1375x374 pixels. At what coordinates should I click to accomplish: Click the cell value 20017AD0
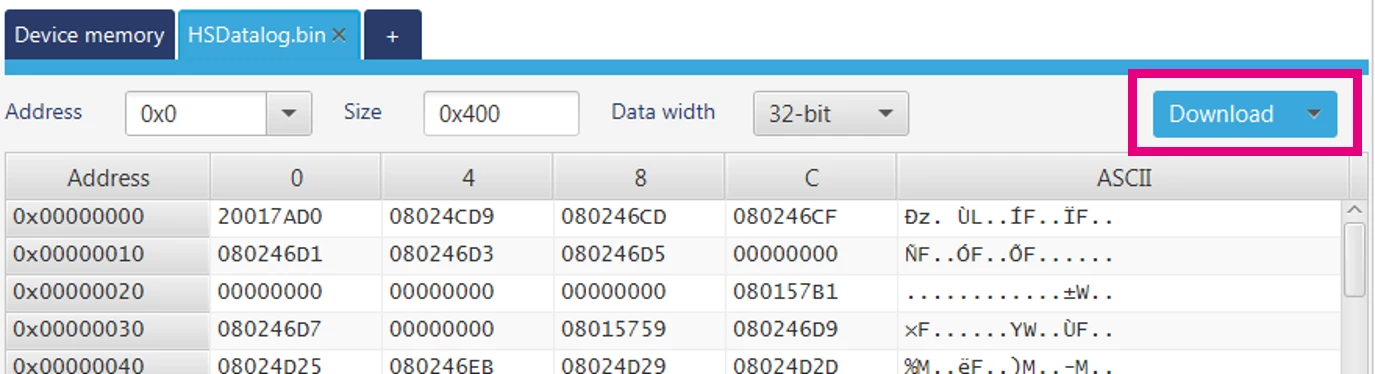tap(270, 217)
